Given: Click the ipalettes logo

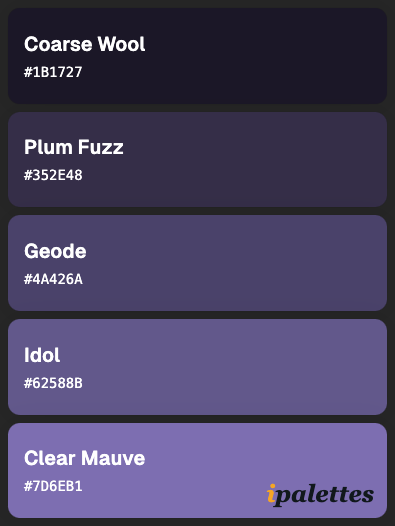Looking at the screenshot, I should (320, 495).
